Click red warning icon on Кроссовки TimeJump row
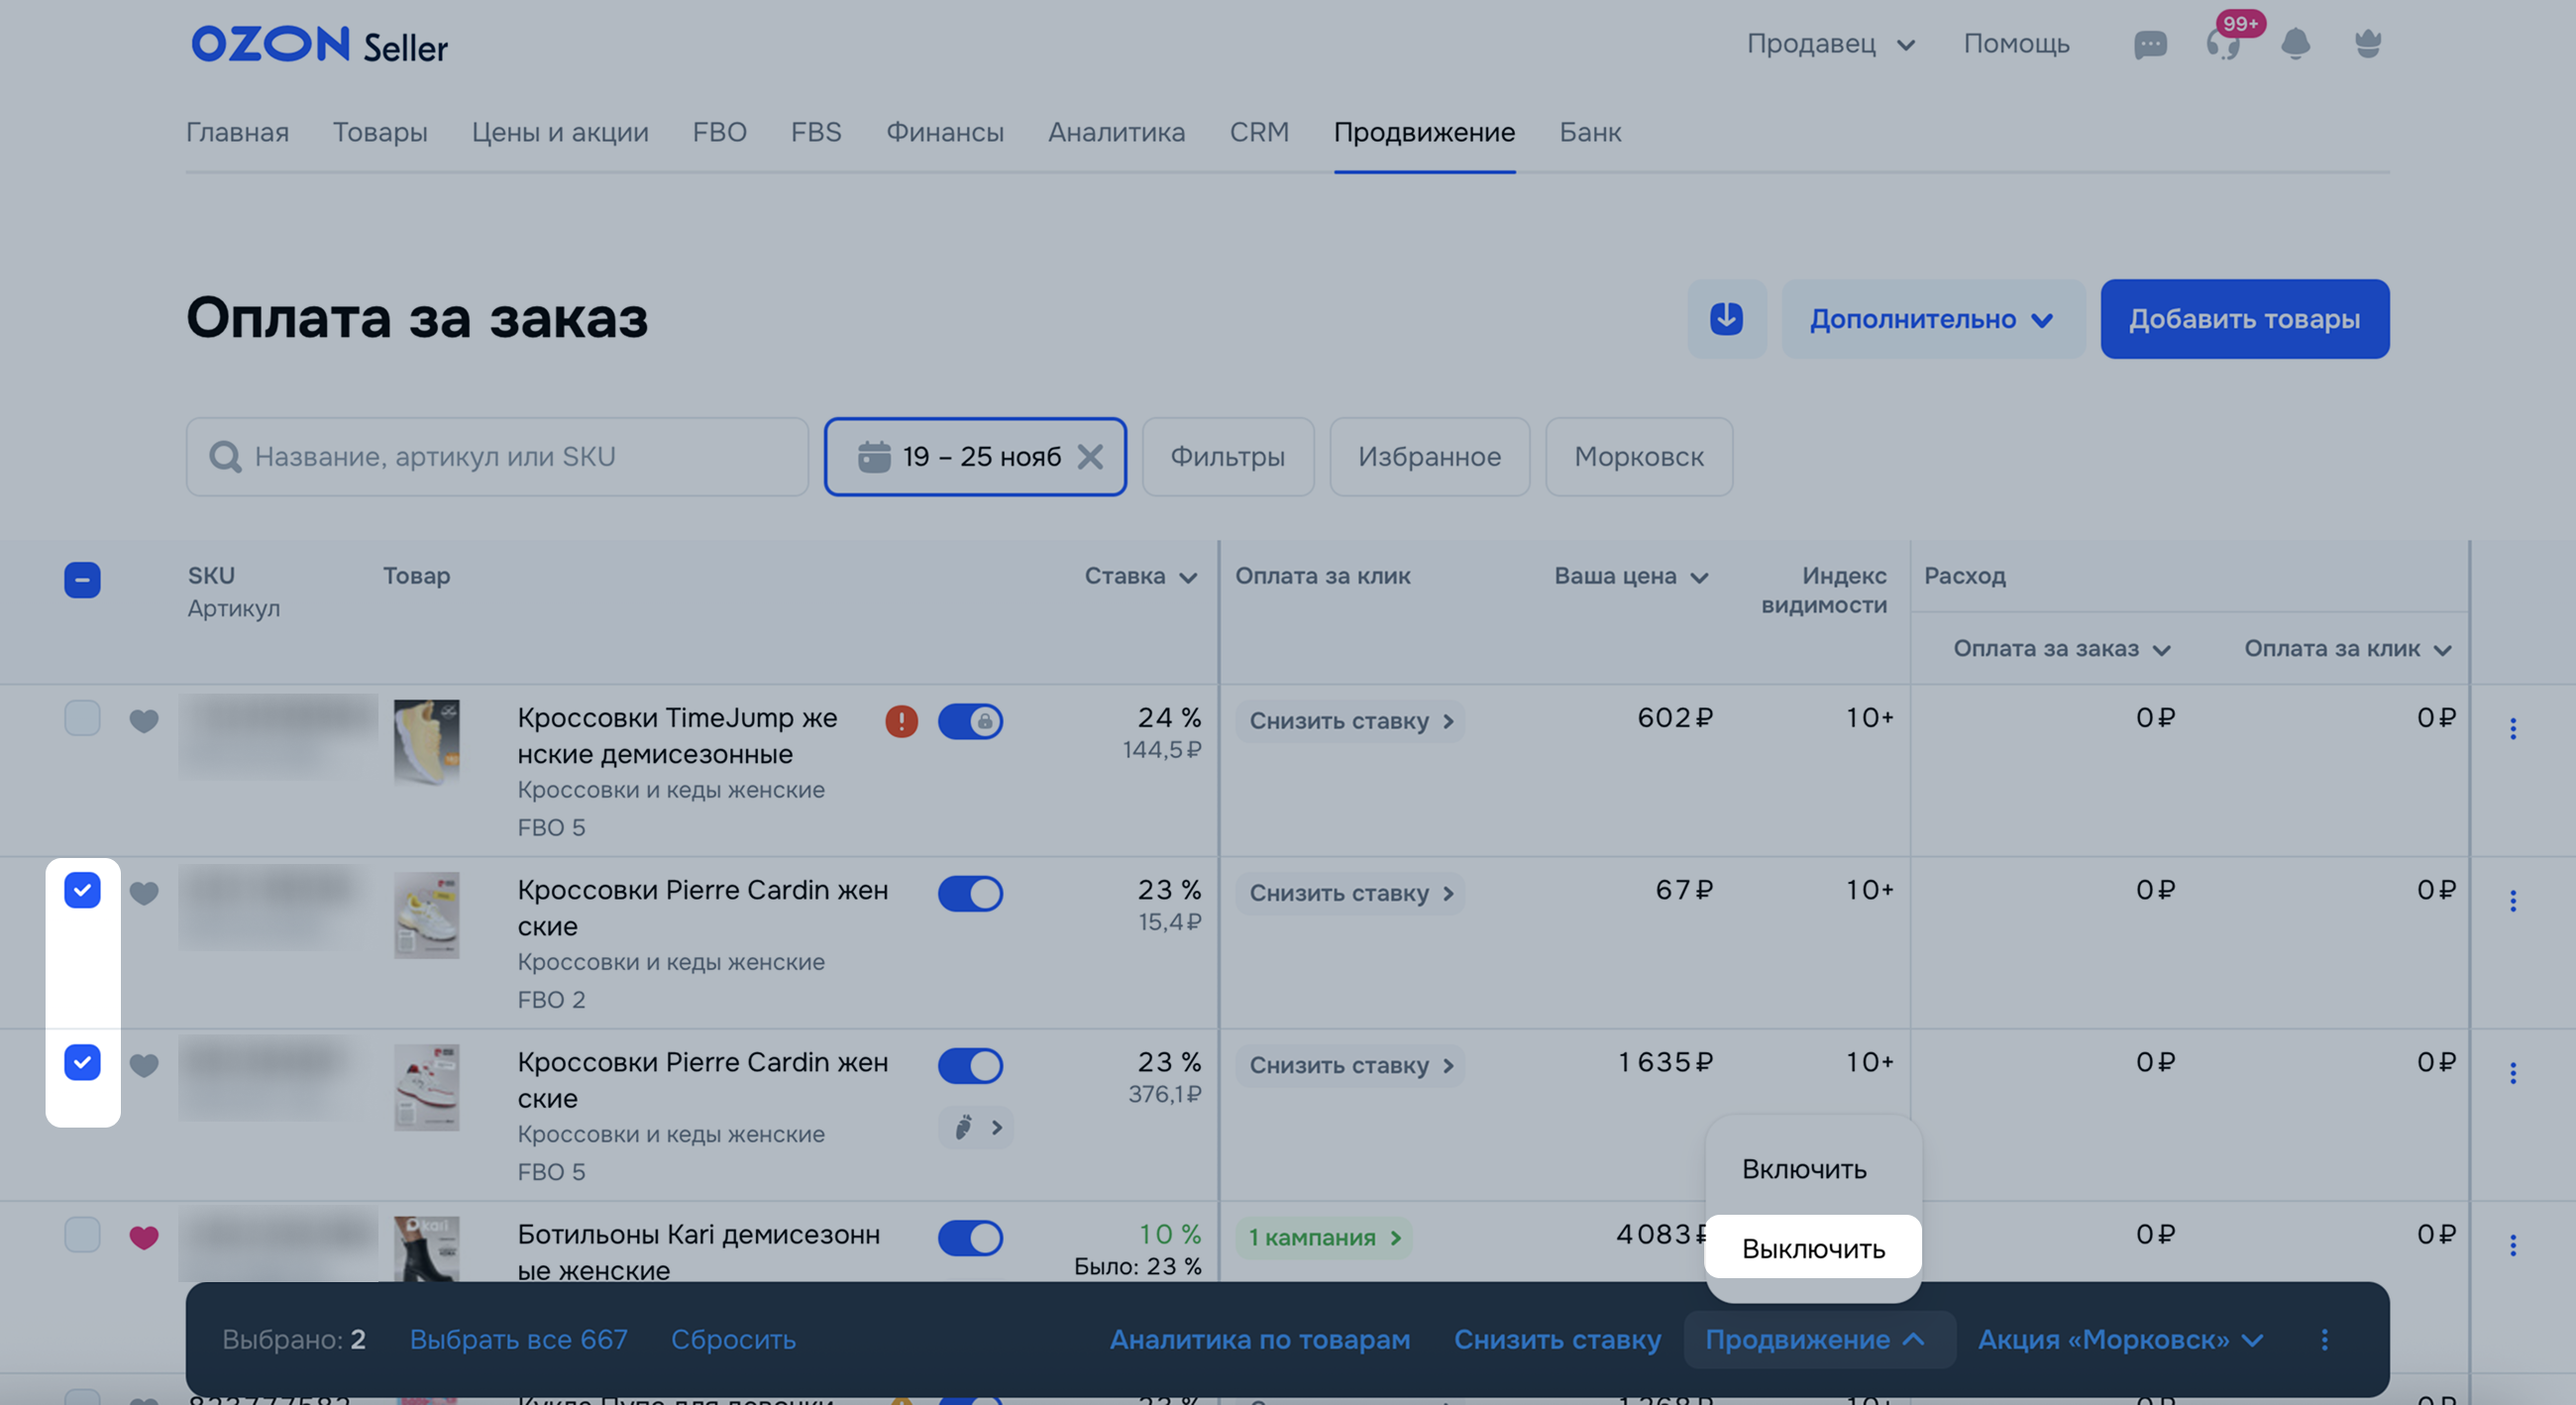This screenshot has height=1405, width=2576. point(901,721)
